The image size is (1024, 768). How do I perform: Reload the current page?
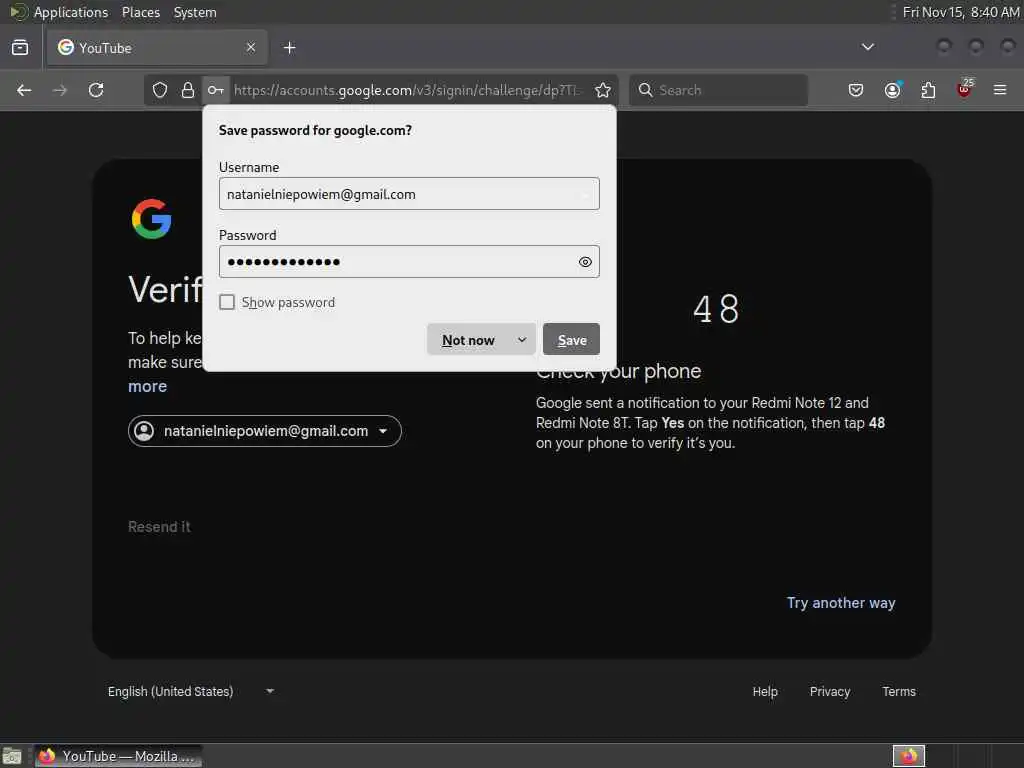coord(96,90)
